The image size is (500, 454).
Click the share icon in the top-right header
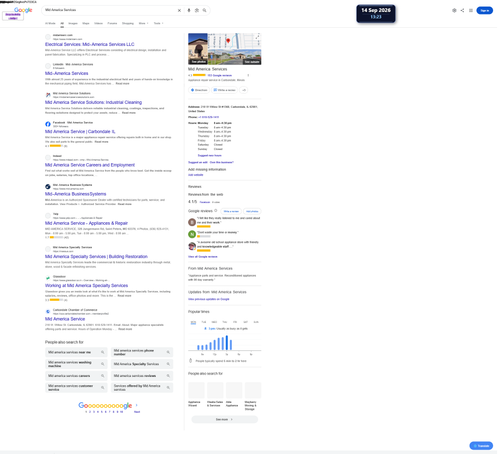pyautogui.click(x=462, y=10)
